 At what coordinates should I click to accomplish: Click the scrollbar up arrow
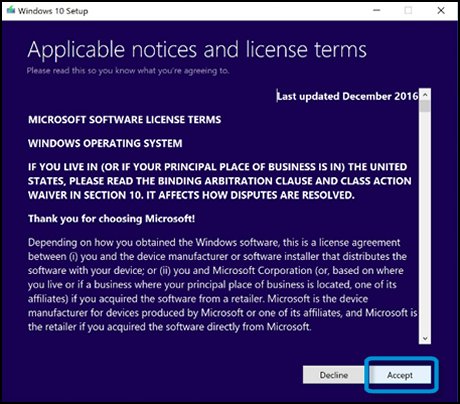[x=425, y=95]
